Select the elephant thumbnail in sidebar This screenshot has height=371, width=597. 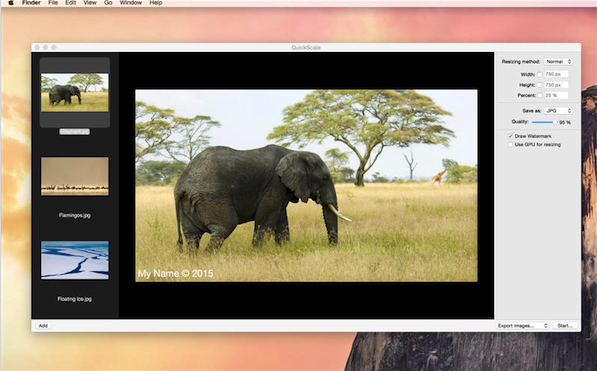[x=75, y=93]
